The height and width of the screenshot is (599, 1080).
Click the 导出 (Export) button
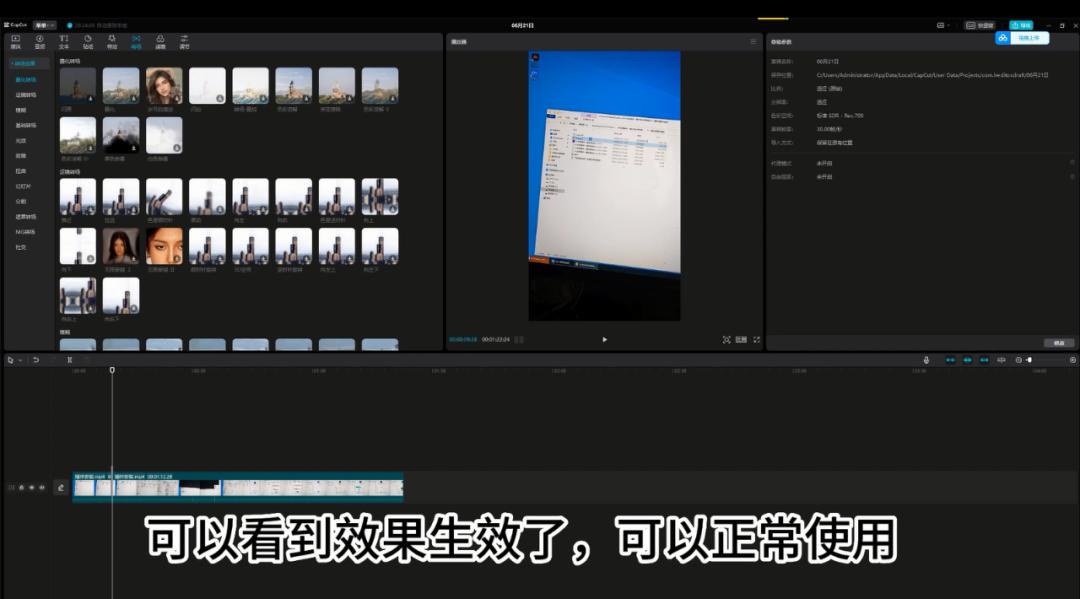point(1022,23)
